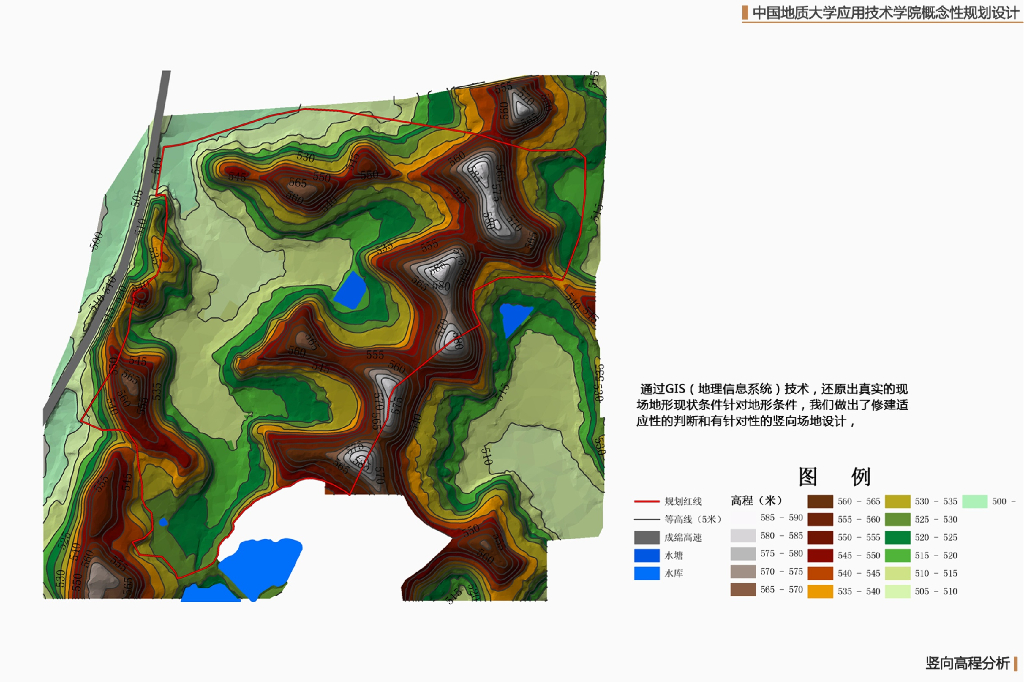Image resolution: width=1024 pixels, height=682 pixels.
Task: Select the 575 - 580 elevation swatch
Action: coord(743,554)
